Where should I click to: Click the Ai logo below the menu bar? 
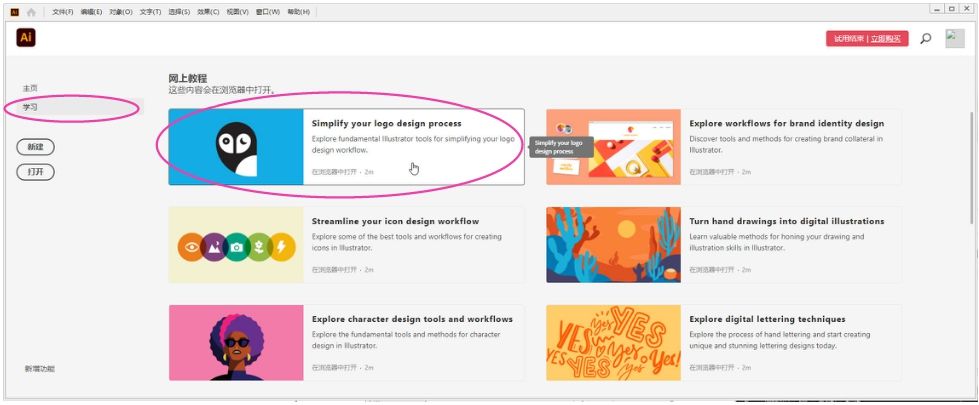(26, 37)
